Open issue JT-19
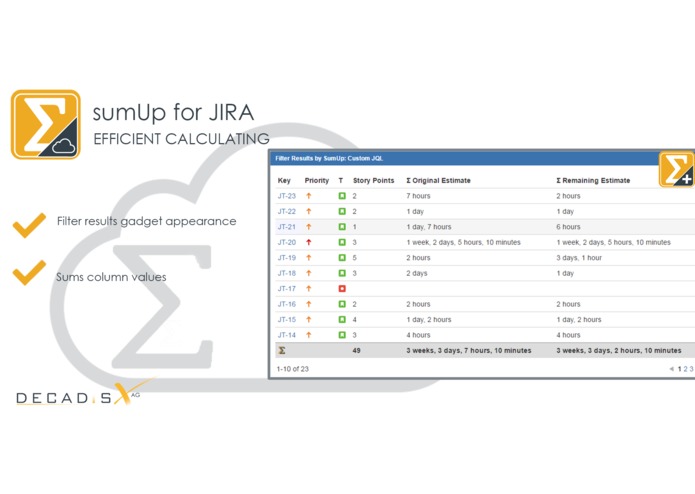Viewport: 695px width, 494px height. pyautogui.click(x=287, y=258)
